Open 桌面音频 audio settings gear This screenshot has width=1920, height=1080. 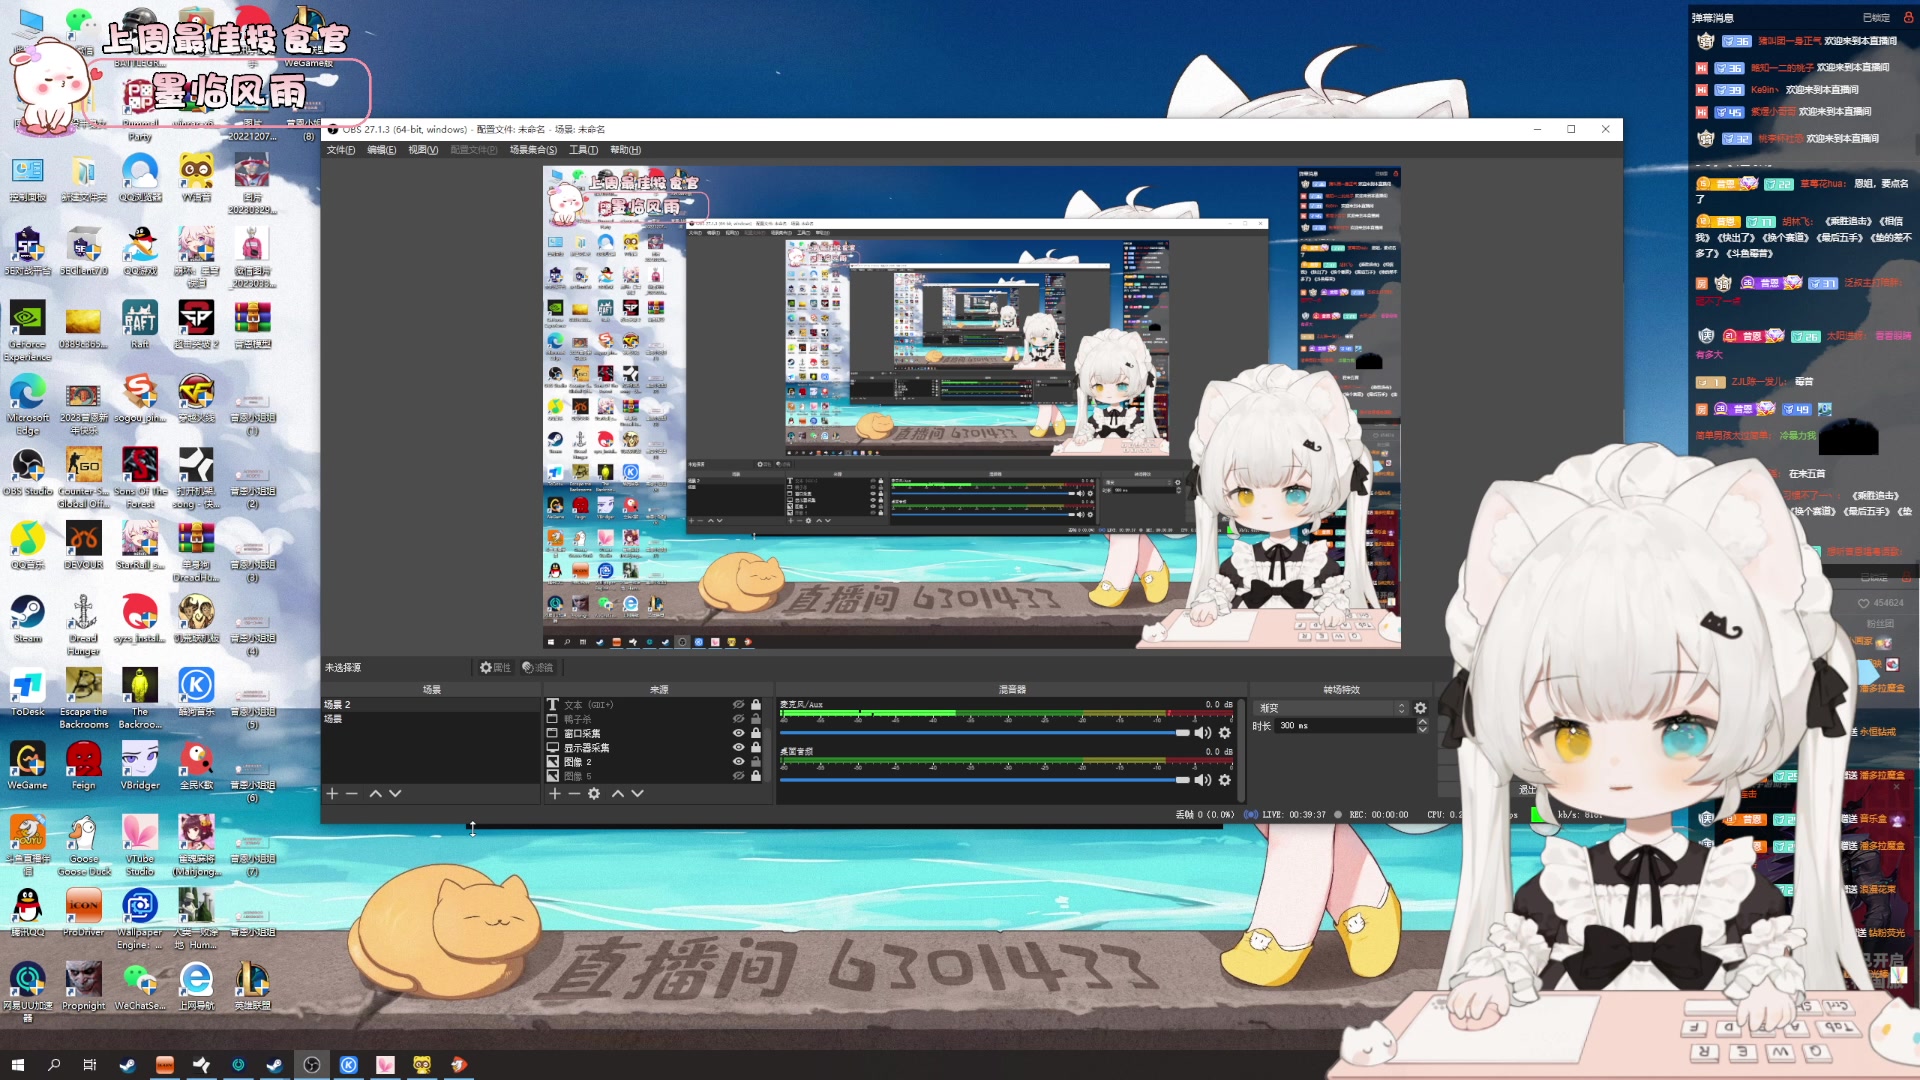point(1225,780)
